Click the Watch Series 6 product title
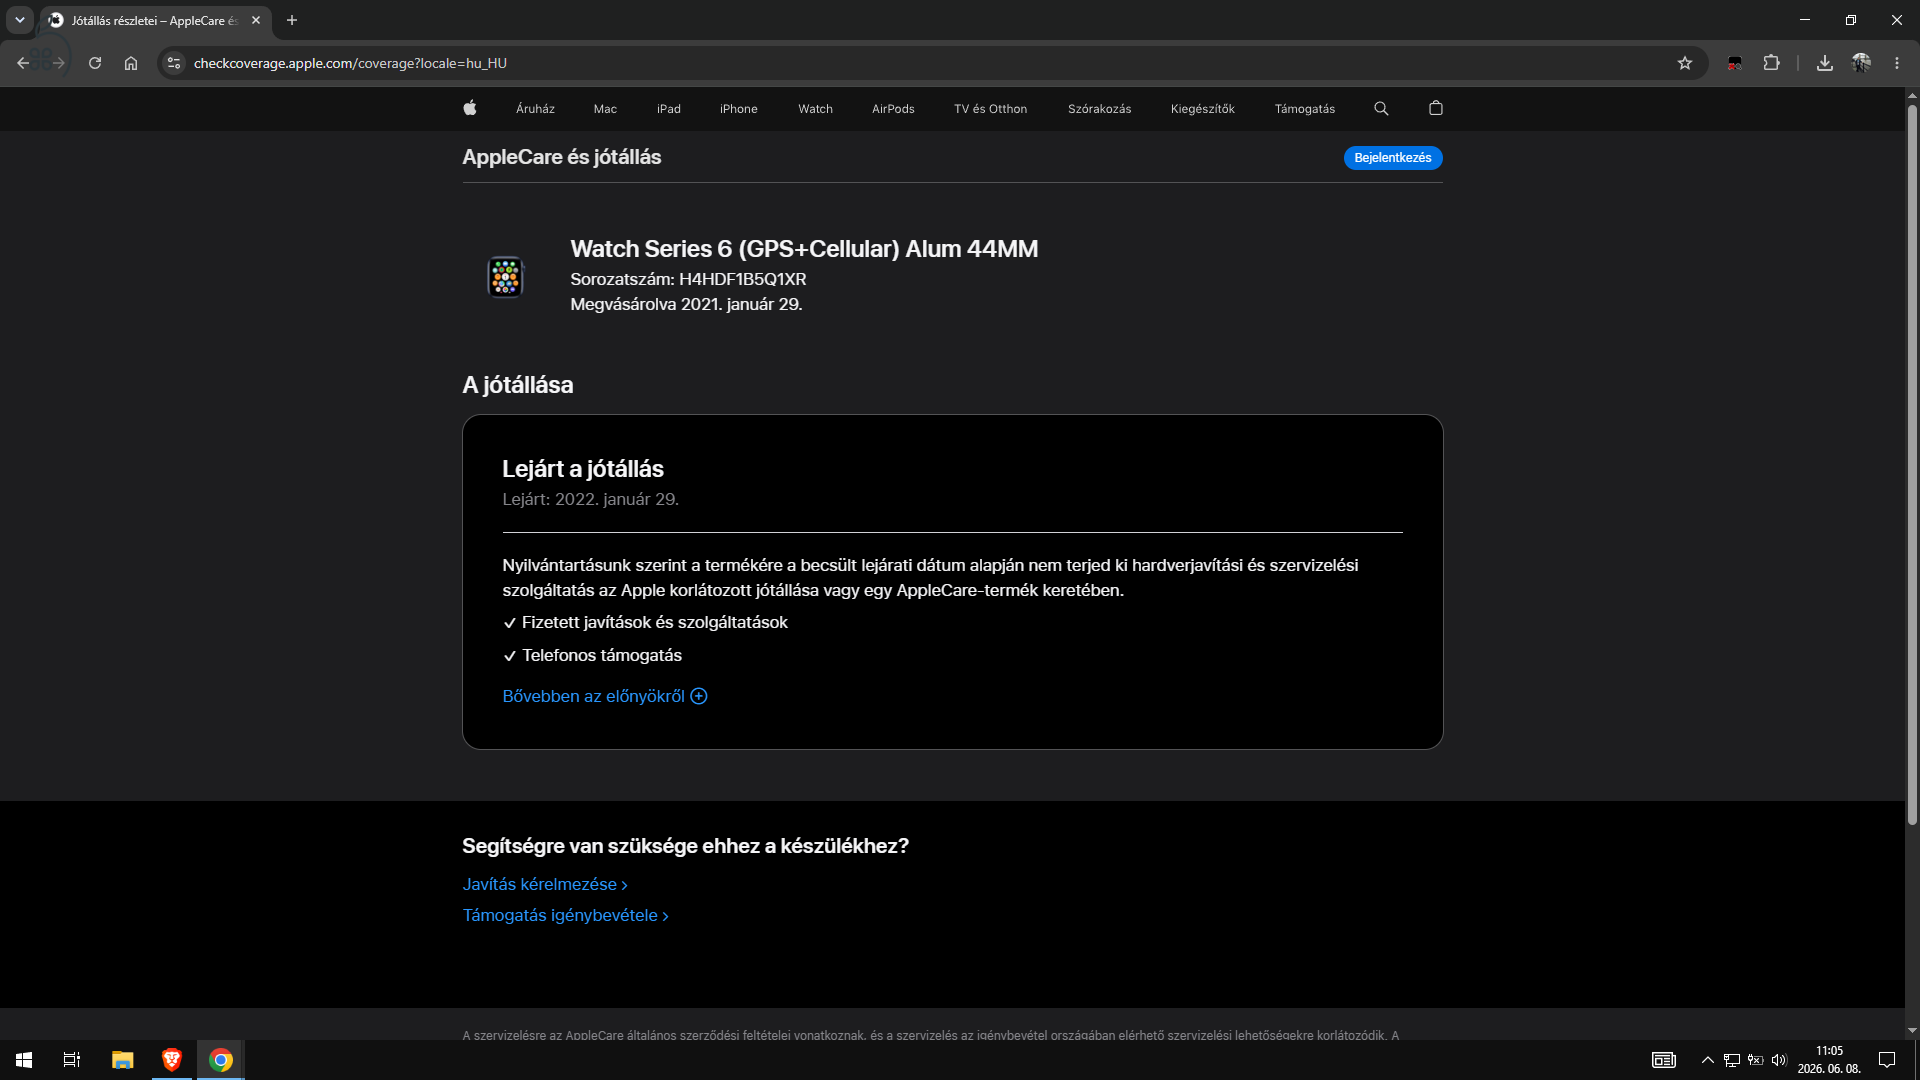 pyautogui.click(x=804, y=249)
